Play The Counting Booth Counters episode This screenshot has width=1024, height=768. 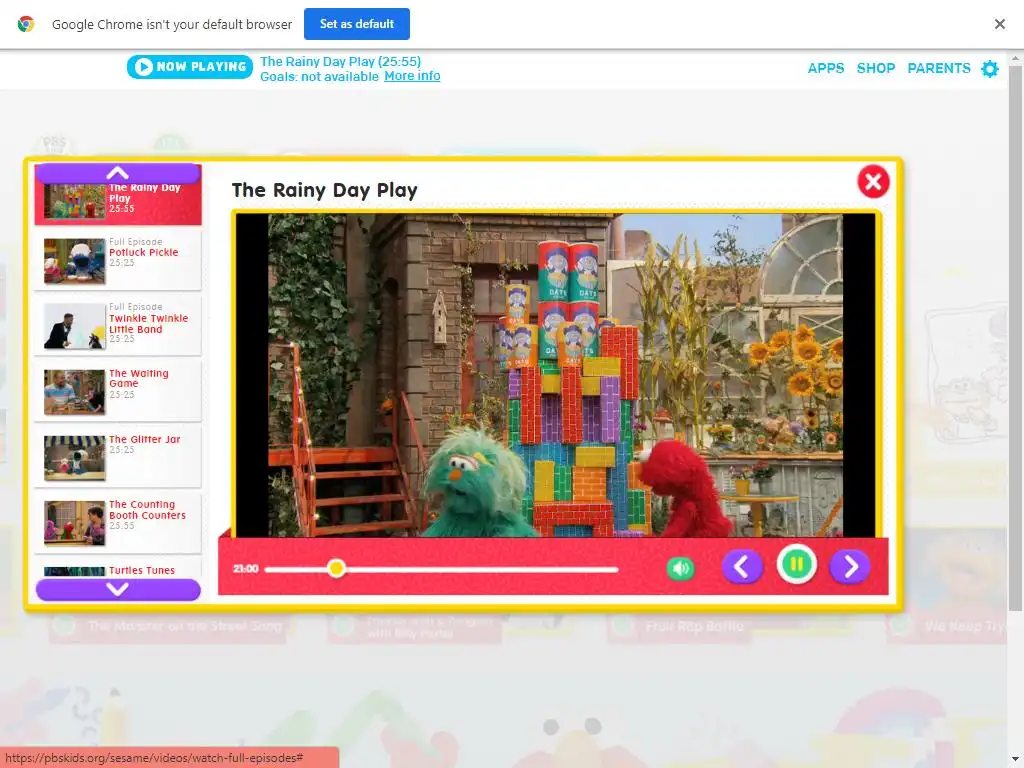118,522
